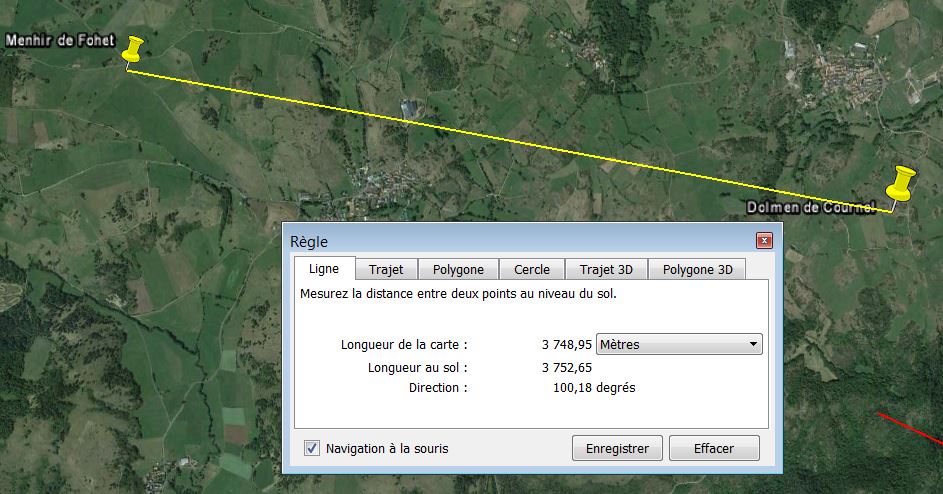Click the Longueur de la carte label

(x=404, y=345)
